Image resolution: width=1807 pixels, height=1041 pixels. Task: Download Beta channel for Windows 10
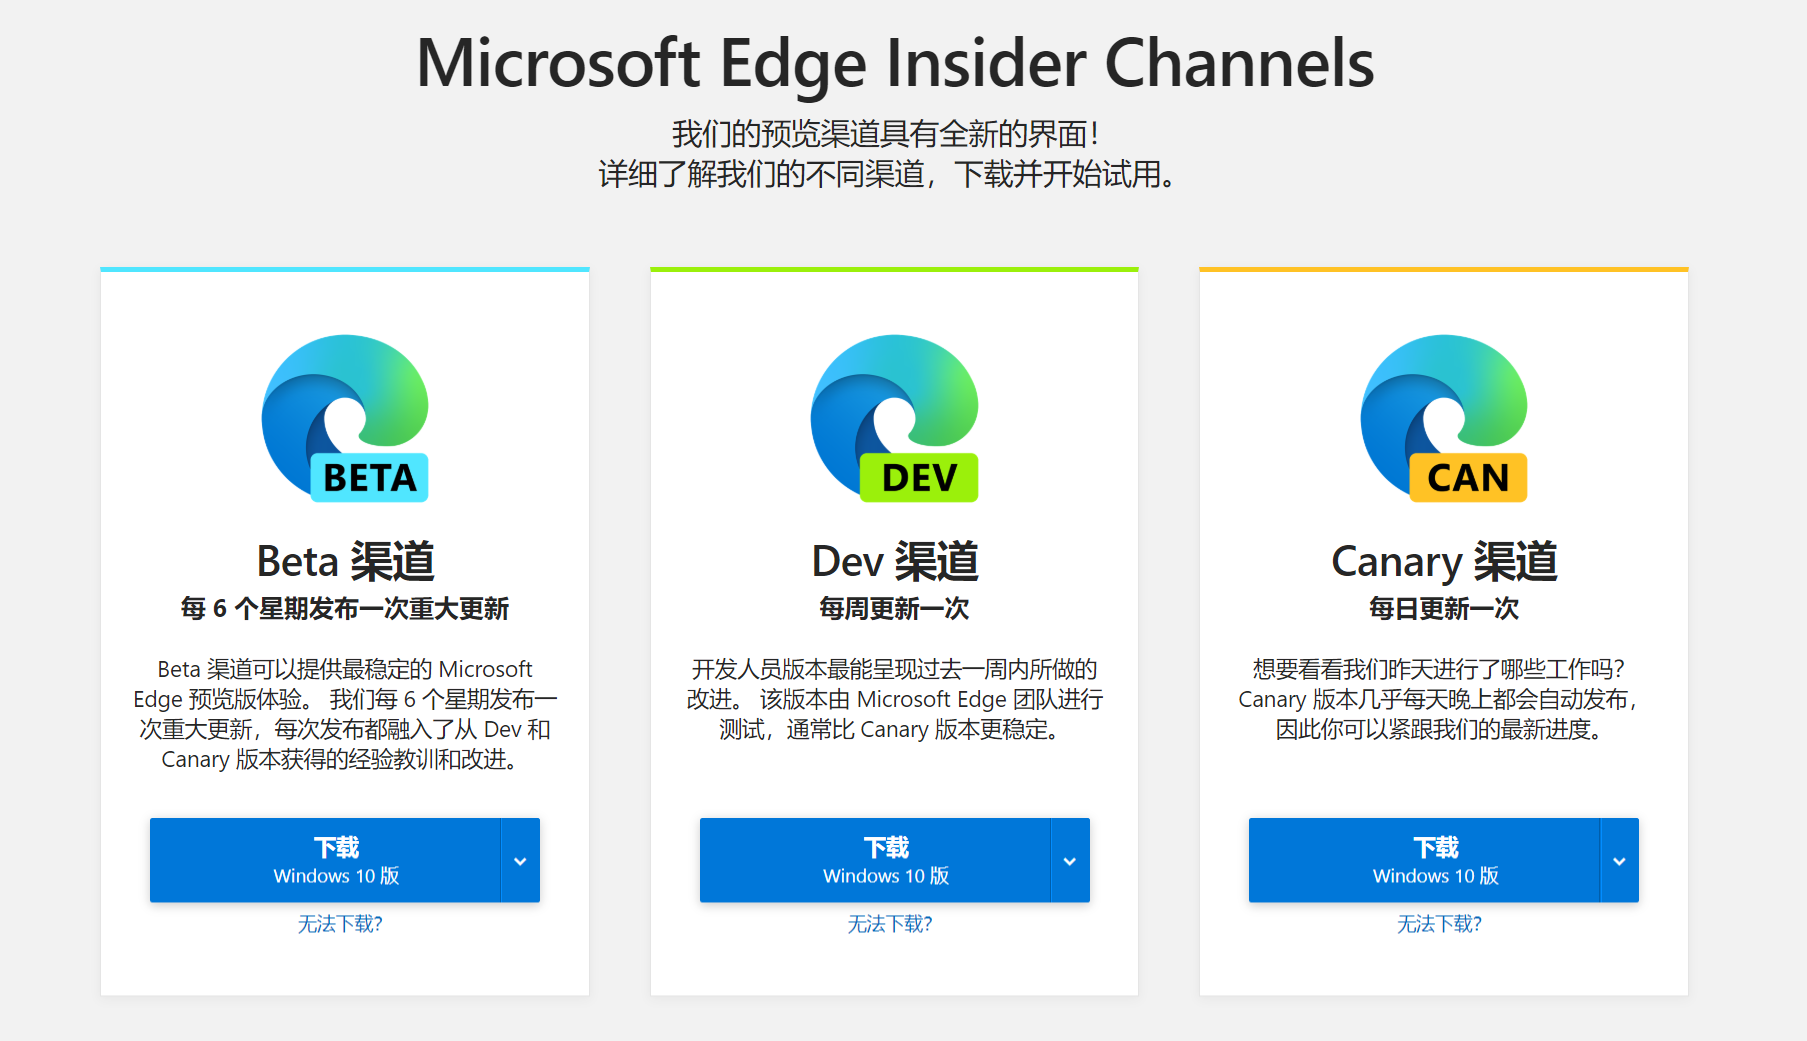pos(325,860)
